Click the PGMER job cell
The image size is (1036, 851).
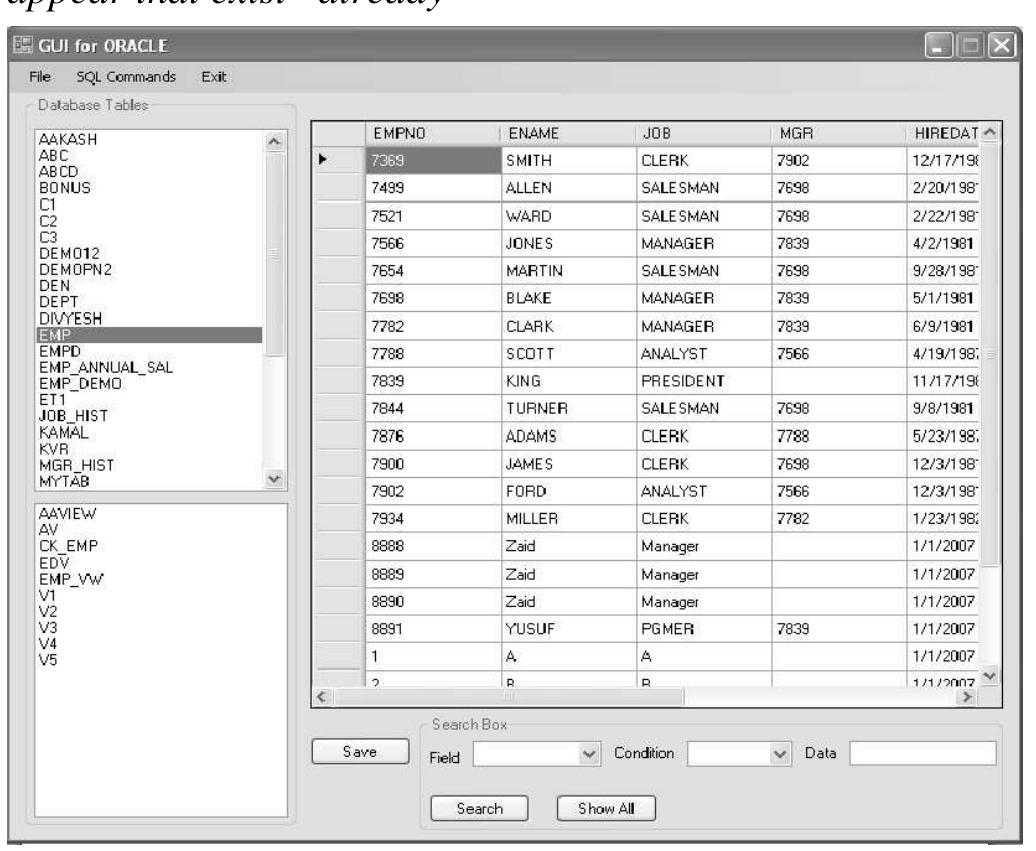(704, 629)
